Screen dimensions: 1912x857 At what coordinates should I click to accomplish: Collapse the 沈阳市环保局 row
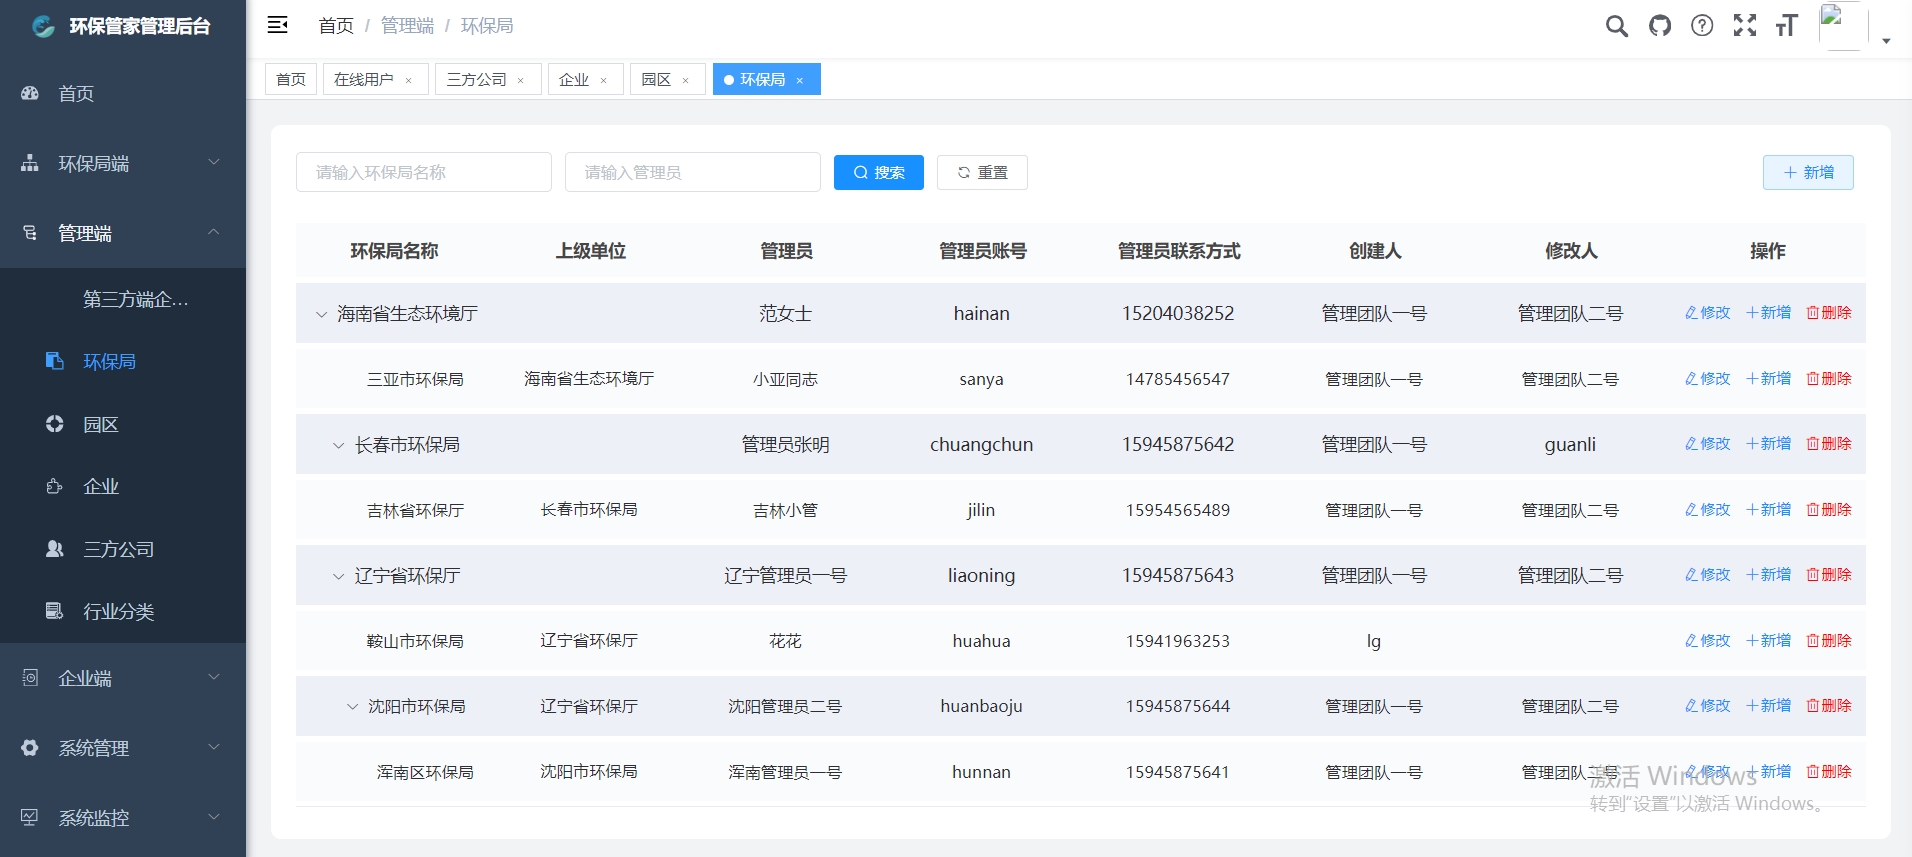[x=352, y=707]
